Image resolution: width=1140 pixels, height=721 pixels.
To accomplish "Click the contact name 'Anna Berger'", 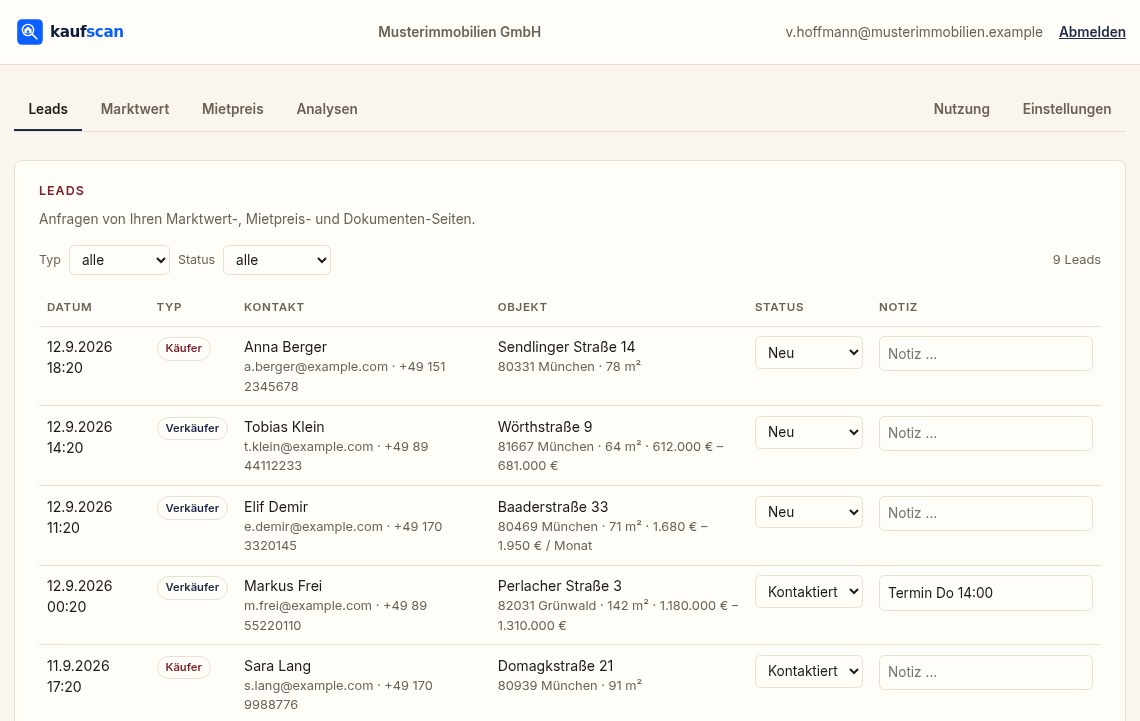I will tap(285, 347).
